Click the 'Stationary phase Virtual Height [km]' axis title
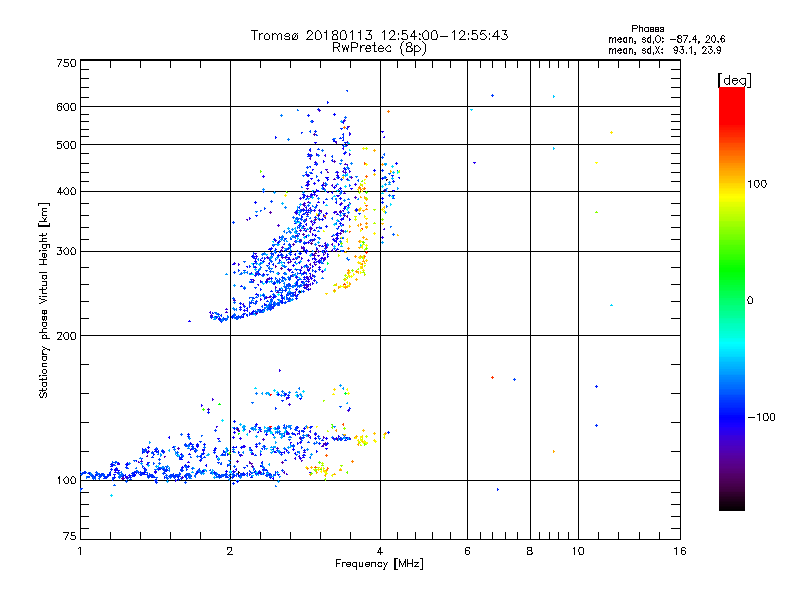800x600 pixels. pos(44,300)
